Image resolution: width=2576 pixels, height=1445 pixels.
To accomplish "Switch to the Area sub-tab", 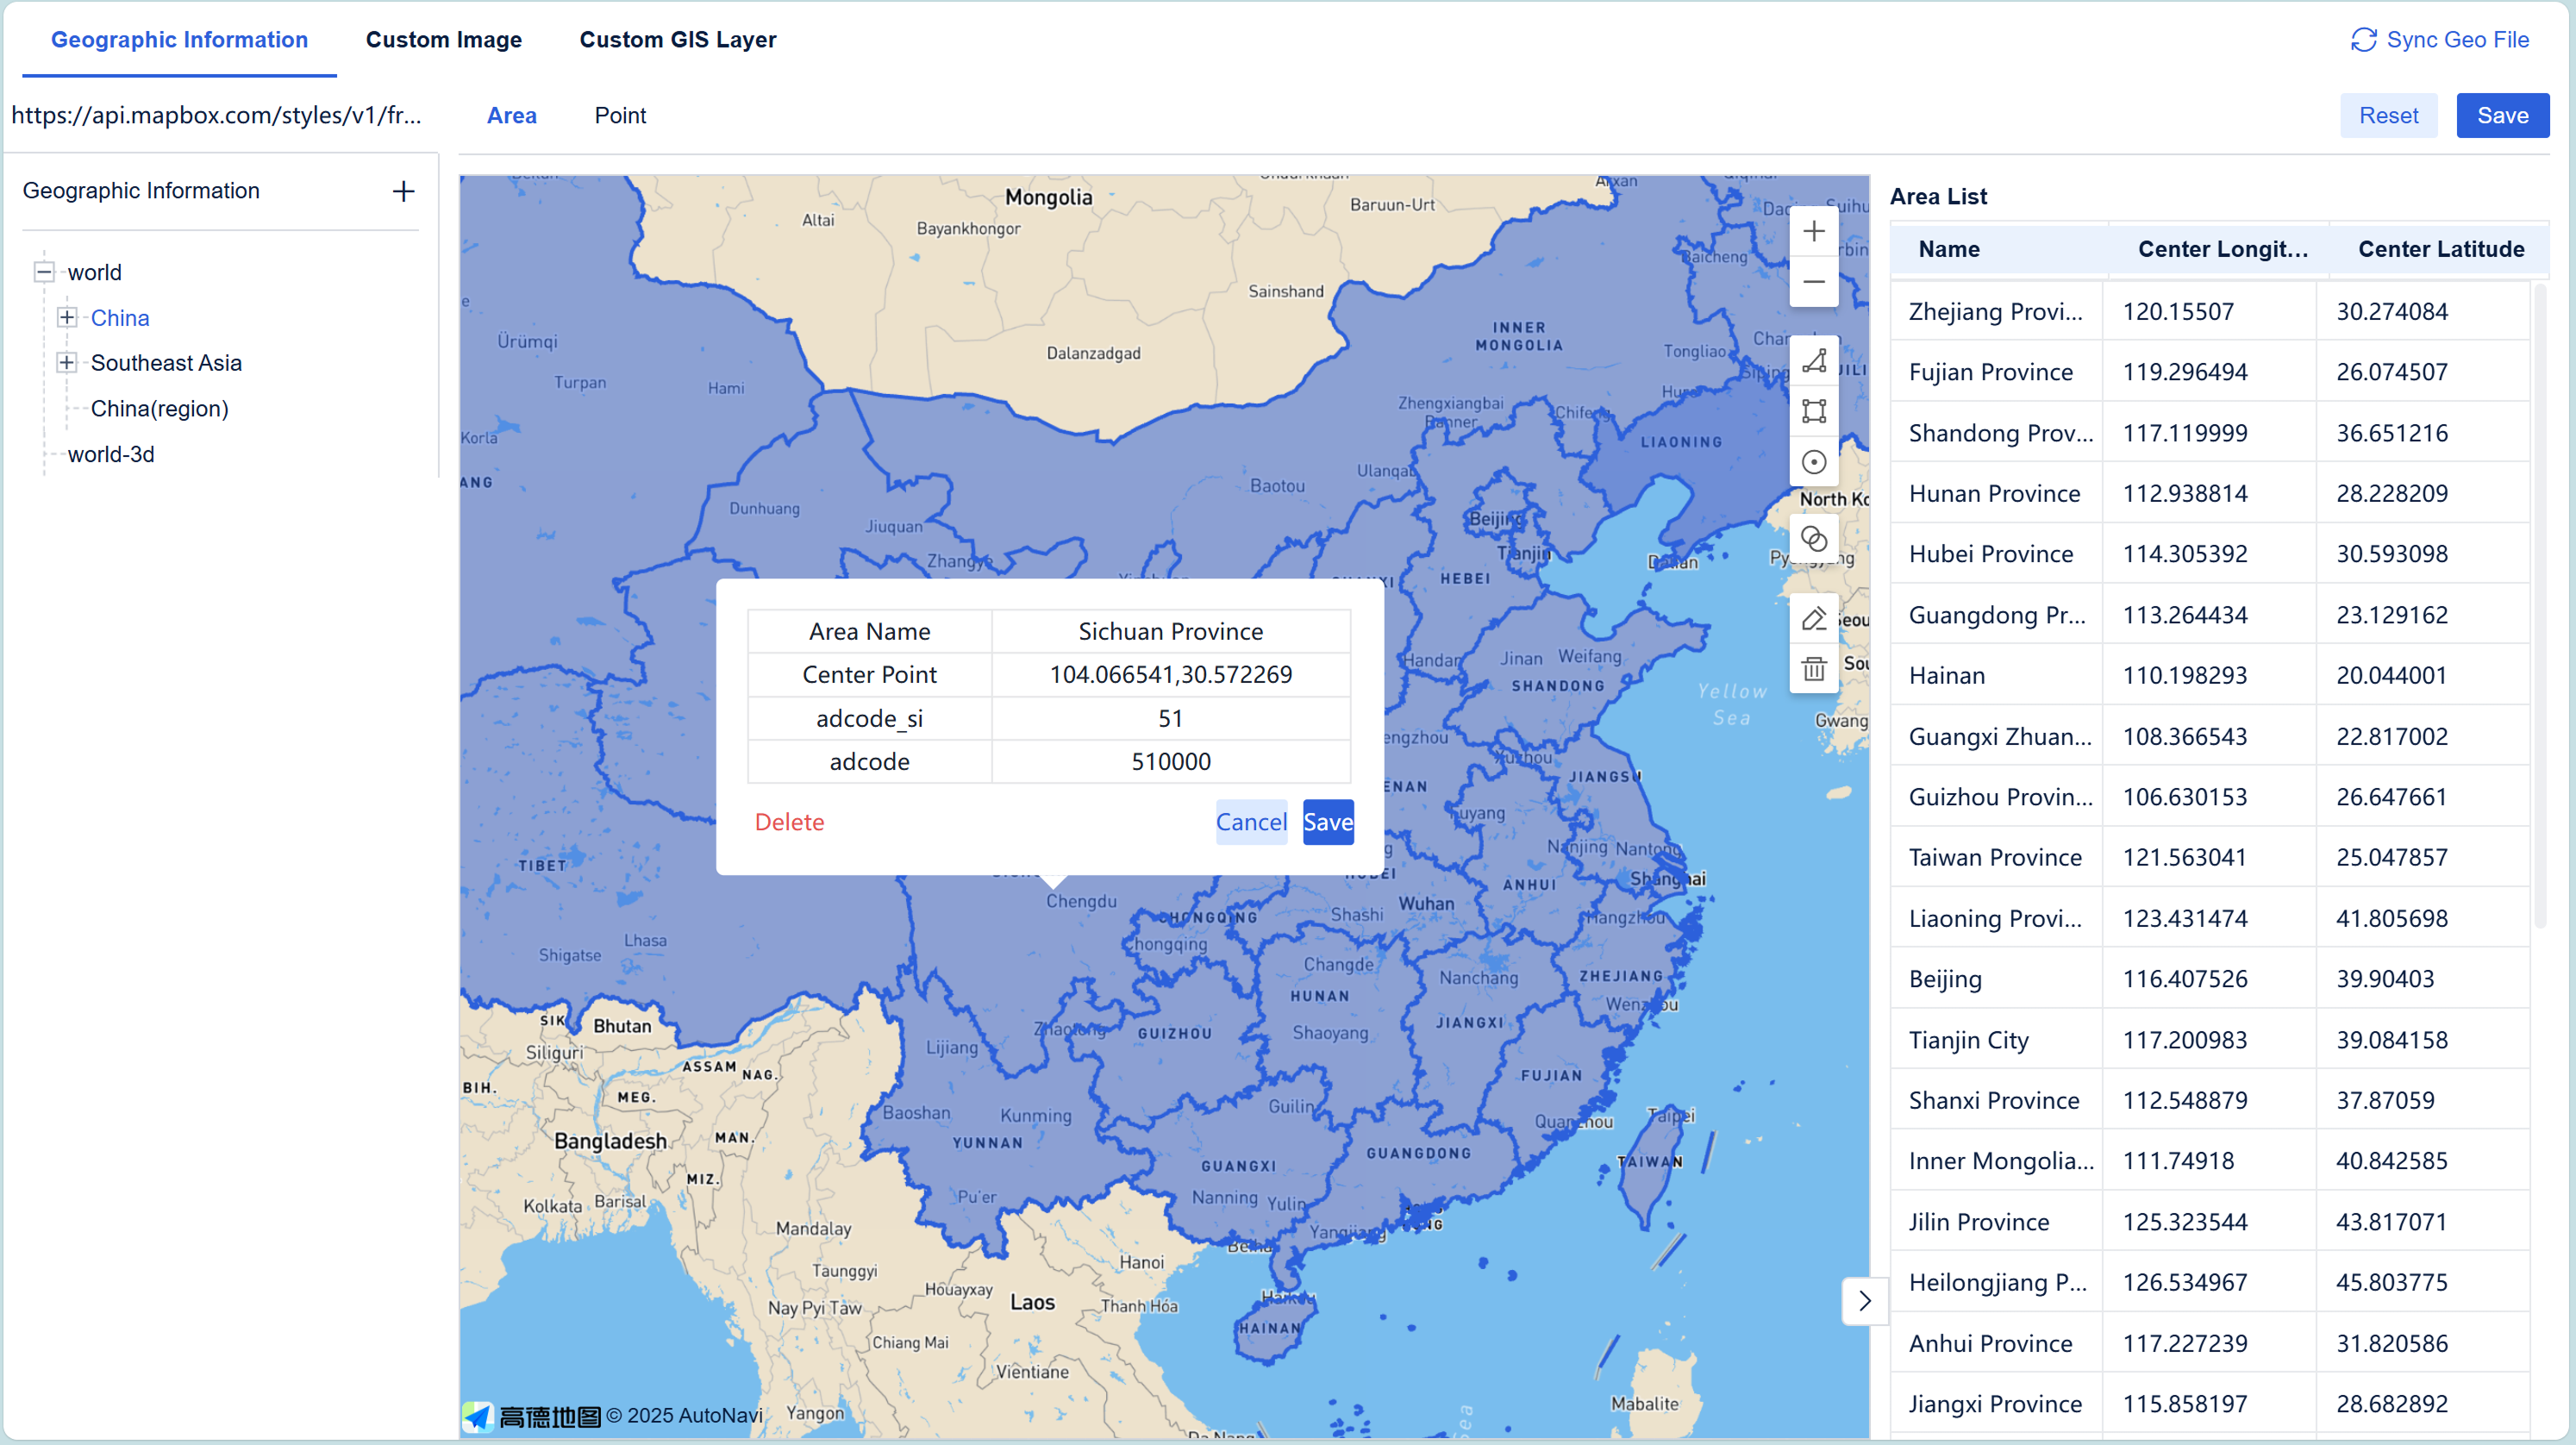I will [x=512, y=116].
